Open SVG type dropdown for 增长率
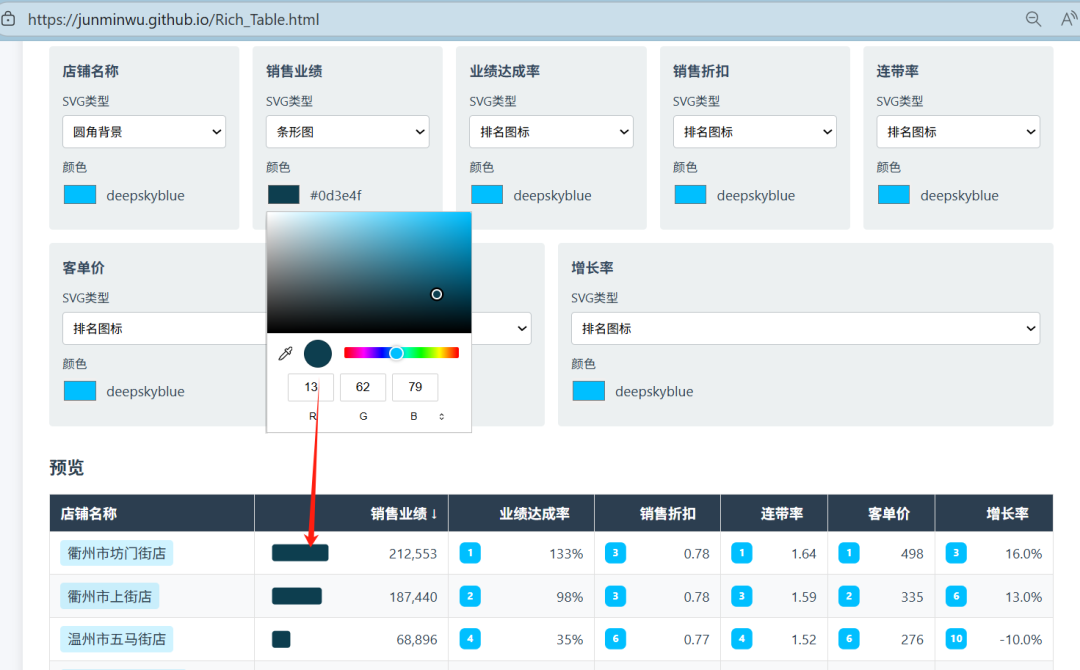 pyautogui.click(x=805, y=328)
